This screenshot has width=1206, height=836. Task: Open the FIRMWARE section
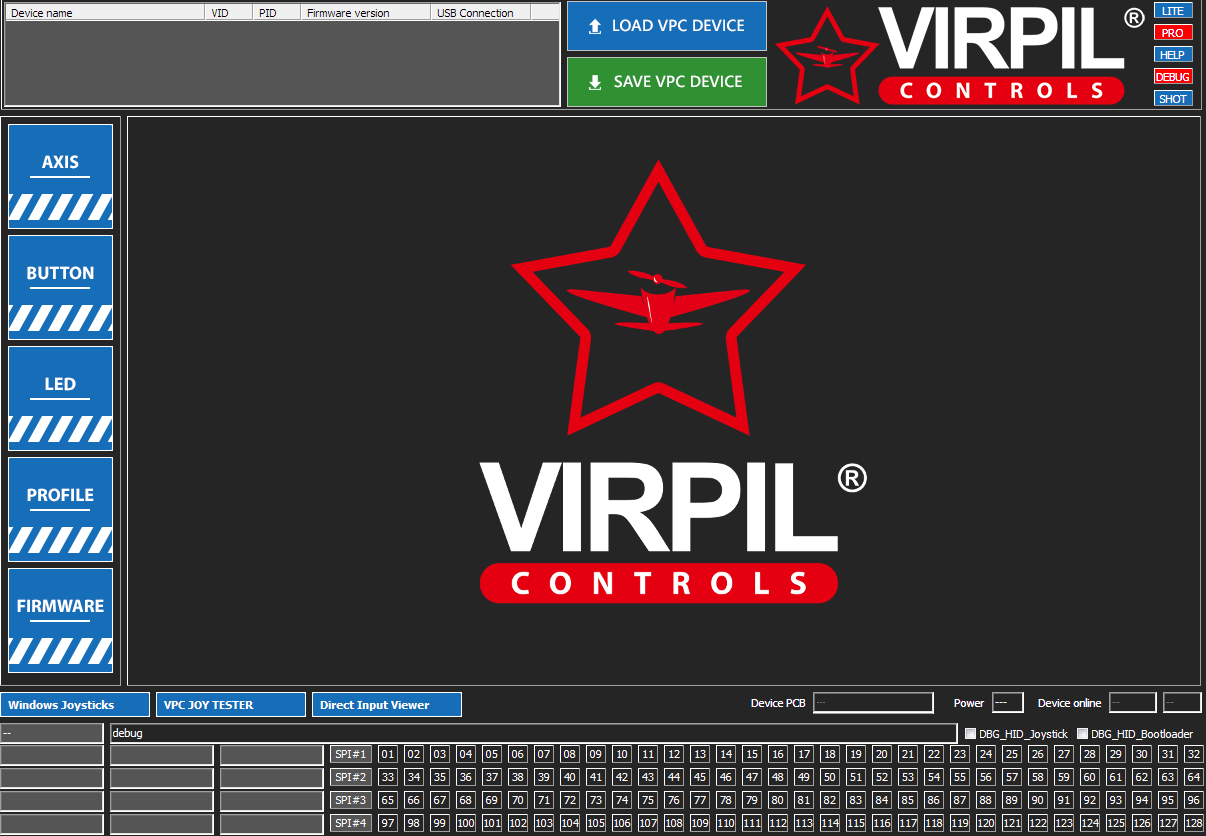pos(60,621)
